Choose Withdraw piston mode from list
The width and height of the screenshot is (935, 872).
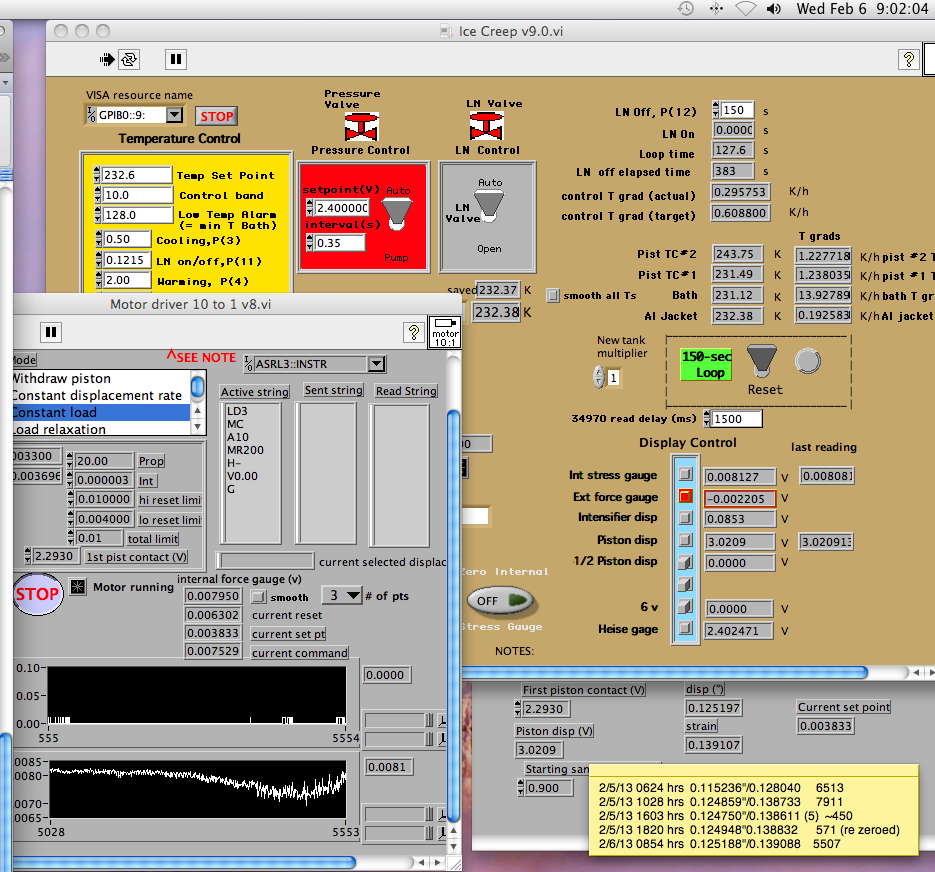click(61, 379)
